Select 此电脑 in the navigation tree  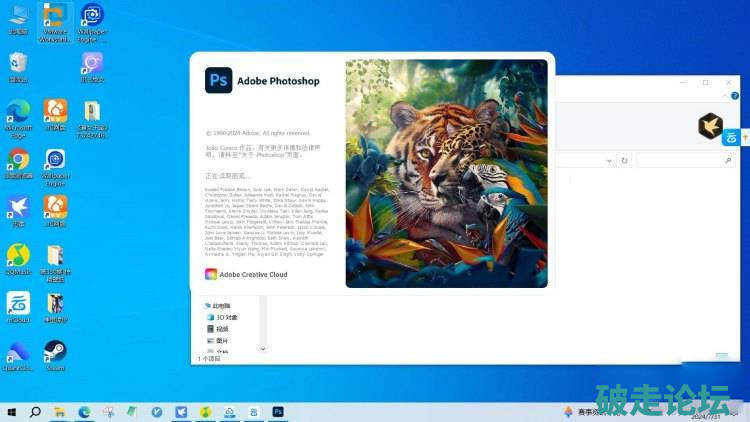[221, 305]
